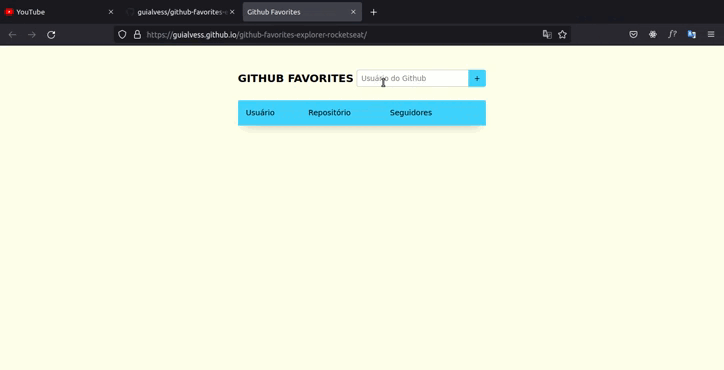Open the tracking protection shield icon

tap(122, 35)
